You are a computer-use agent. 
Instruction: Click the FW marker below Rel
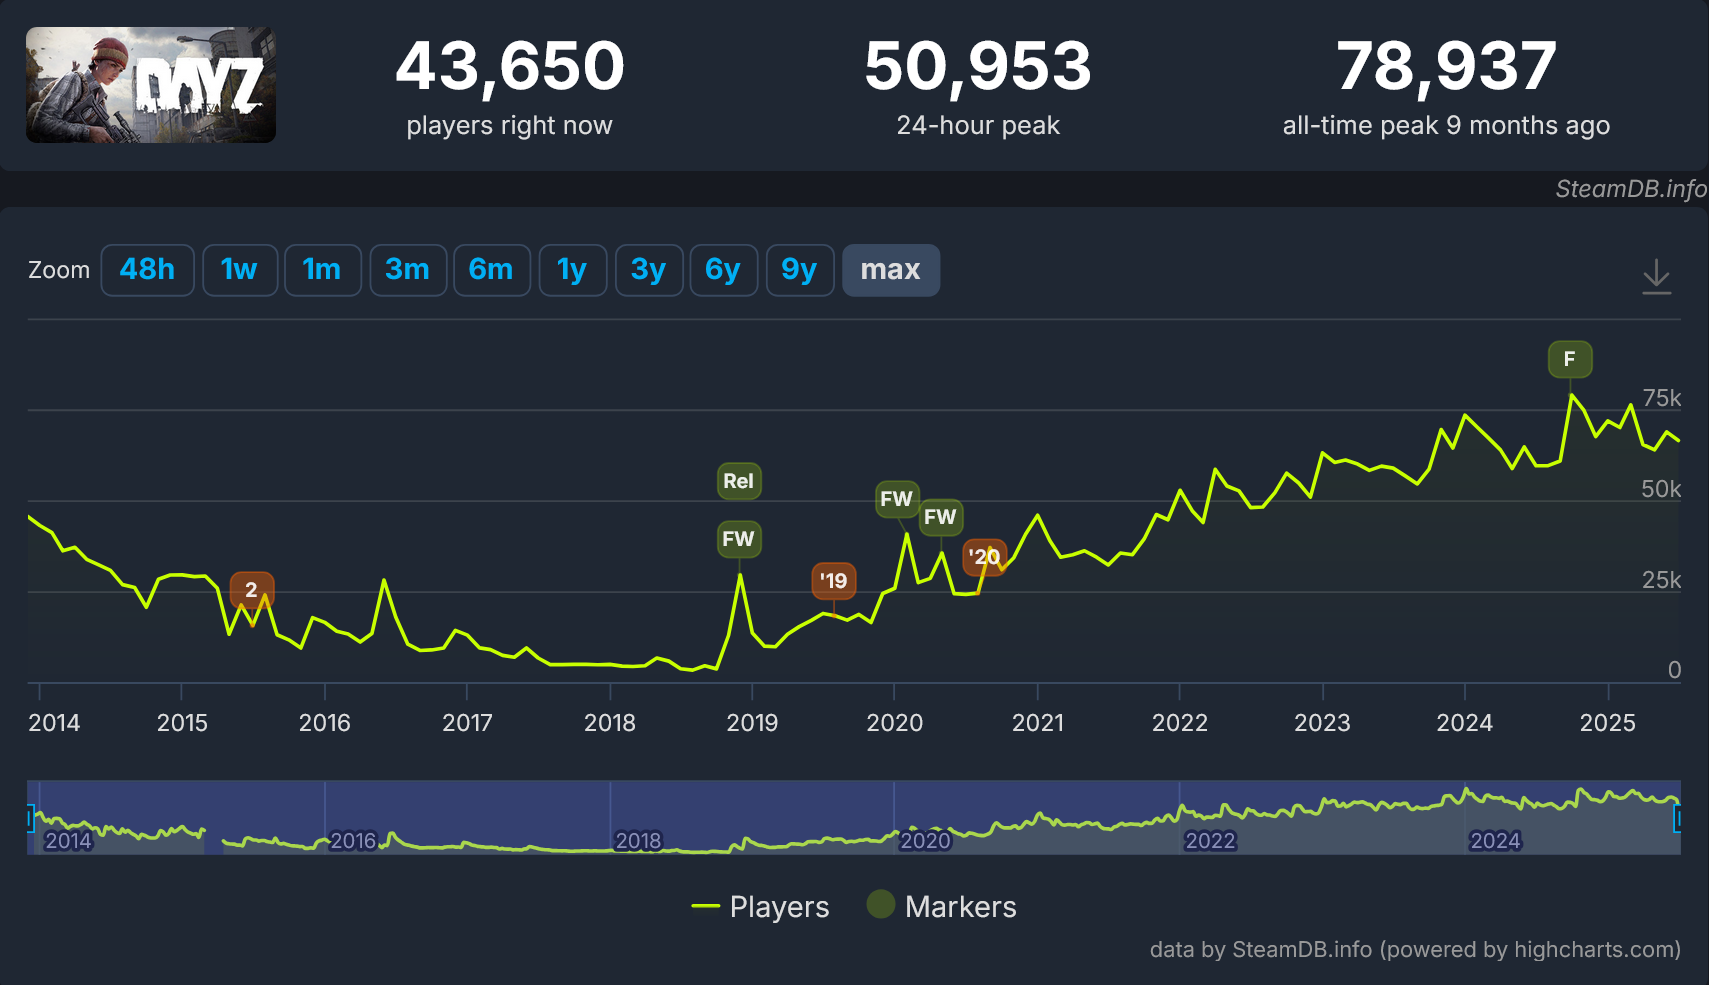point(739,539)
